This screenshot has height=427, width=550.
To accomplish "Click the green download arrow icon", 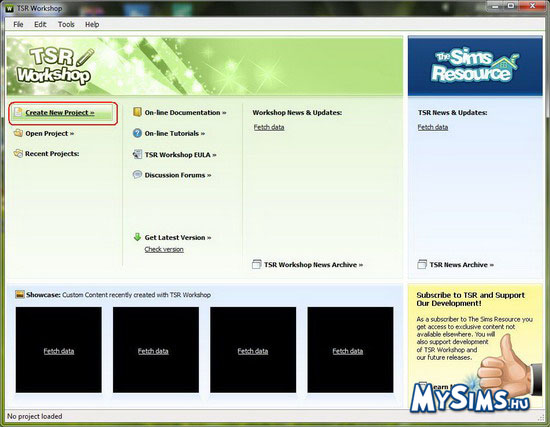I will click(137, 237).
